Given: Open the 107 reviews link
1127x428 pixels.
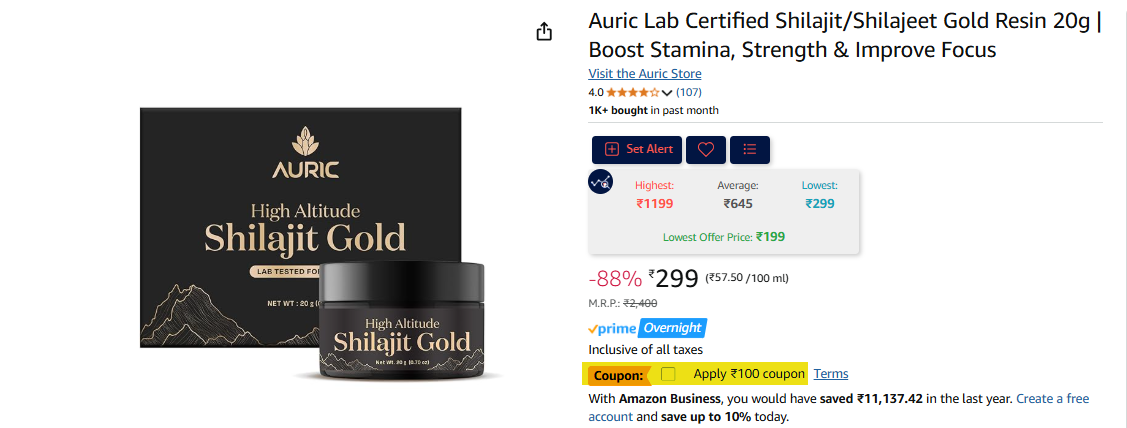Looking at the screenshot, I should coord(689,92).
